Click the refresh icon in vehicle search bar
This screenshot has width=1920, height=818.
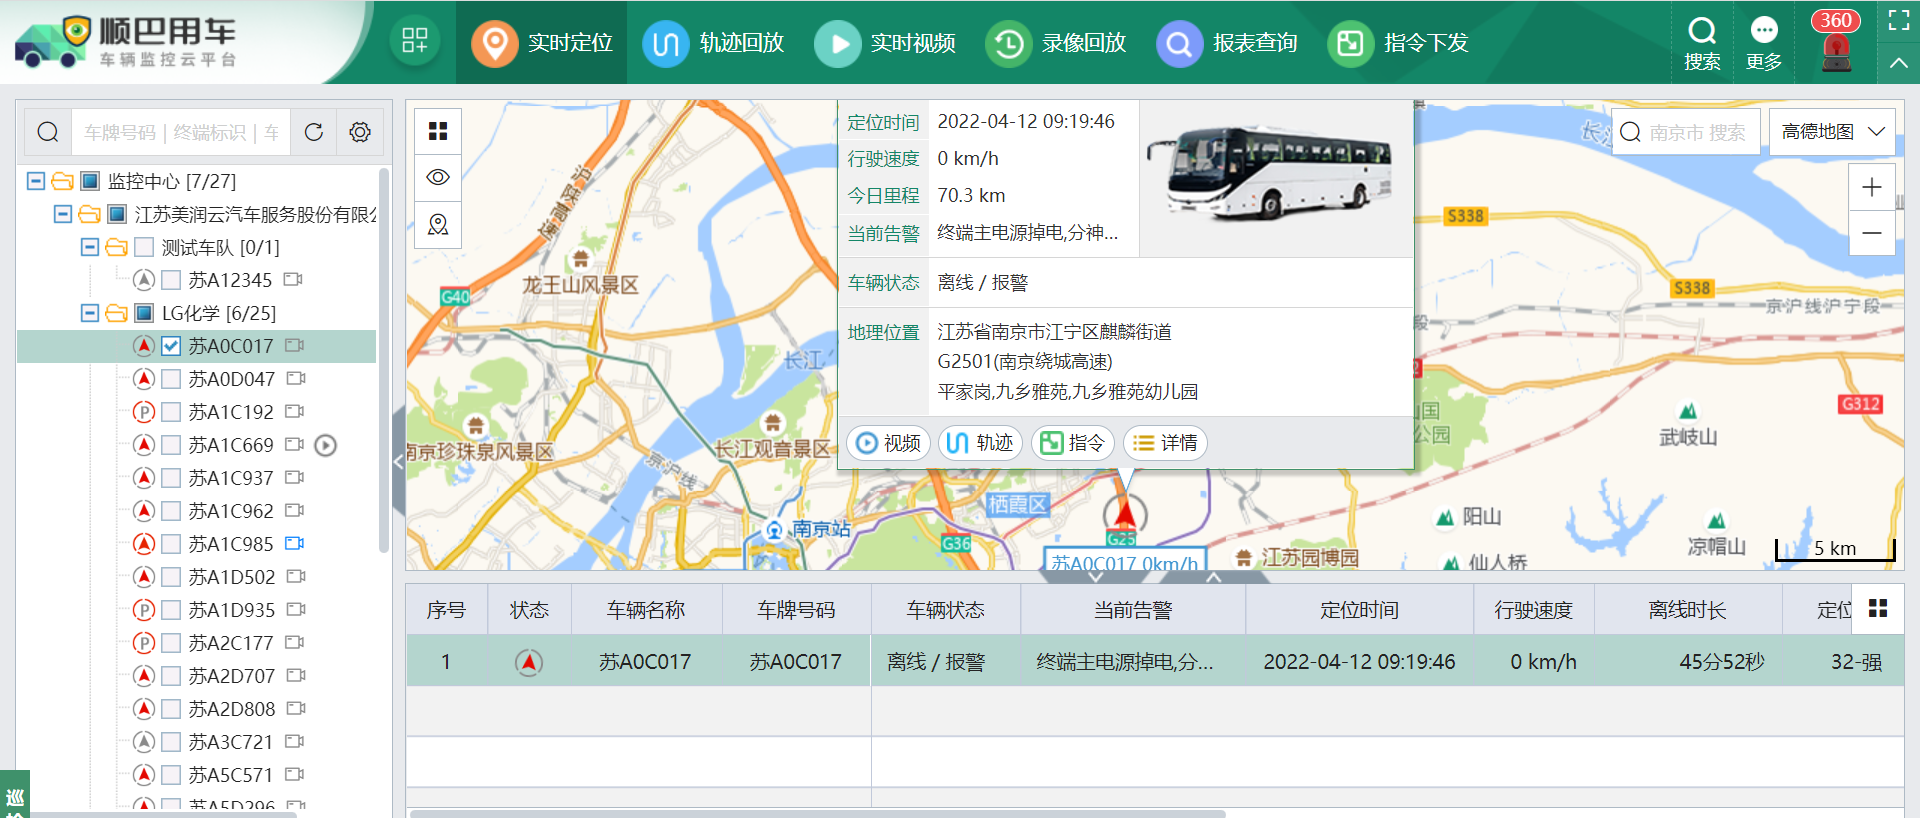pos(314,132)
